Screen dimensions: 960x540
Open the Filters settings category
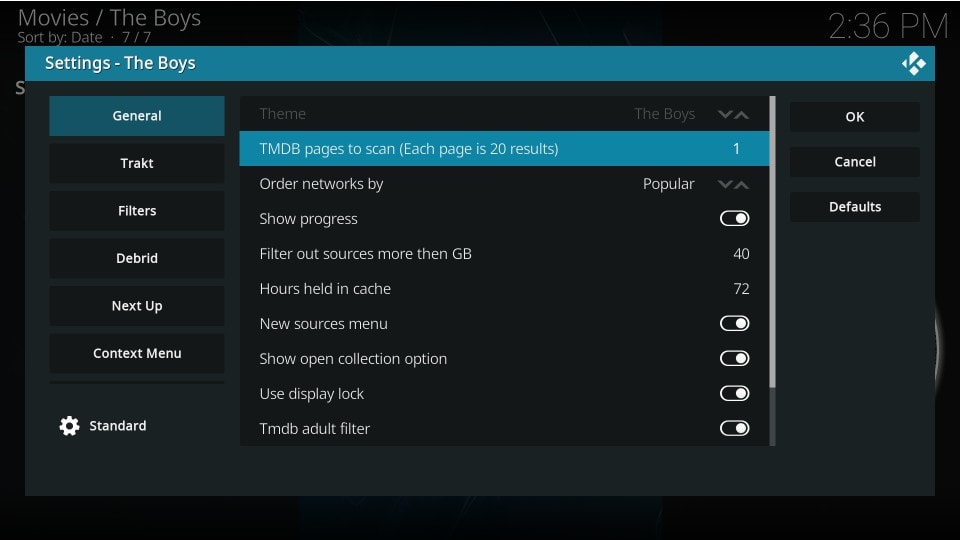[137, 211]
